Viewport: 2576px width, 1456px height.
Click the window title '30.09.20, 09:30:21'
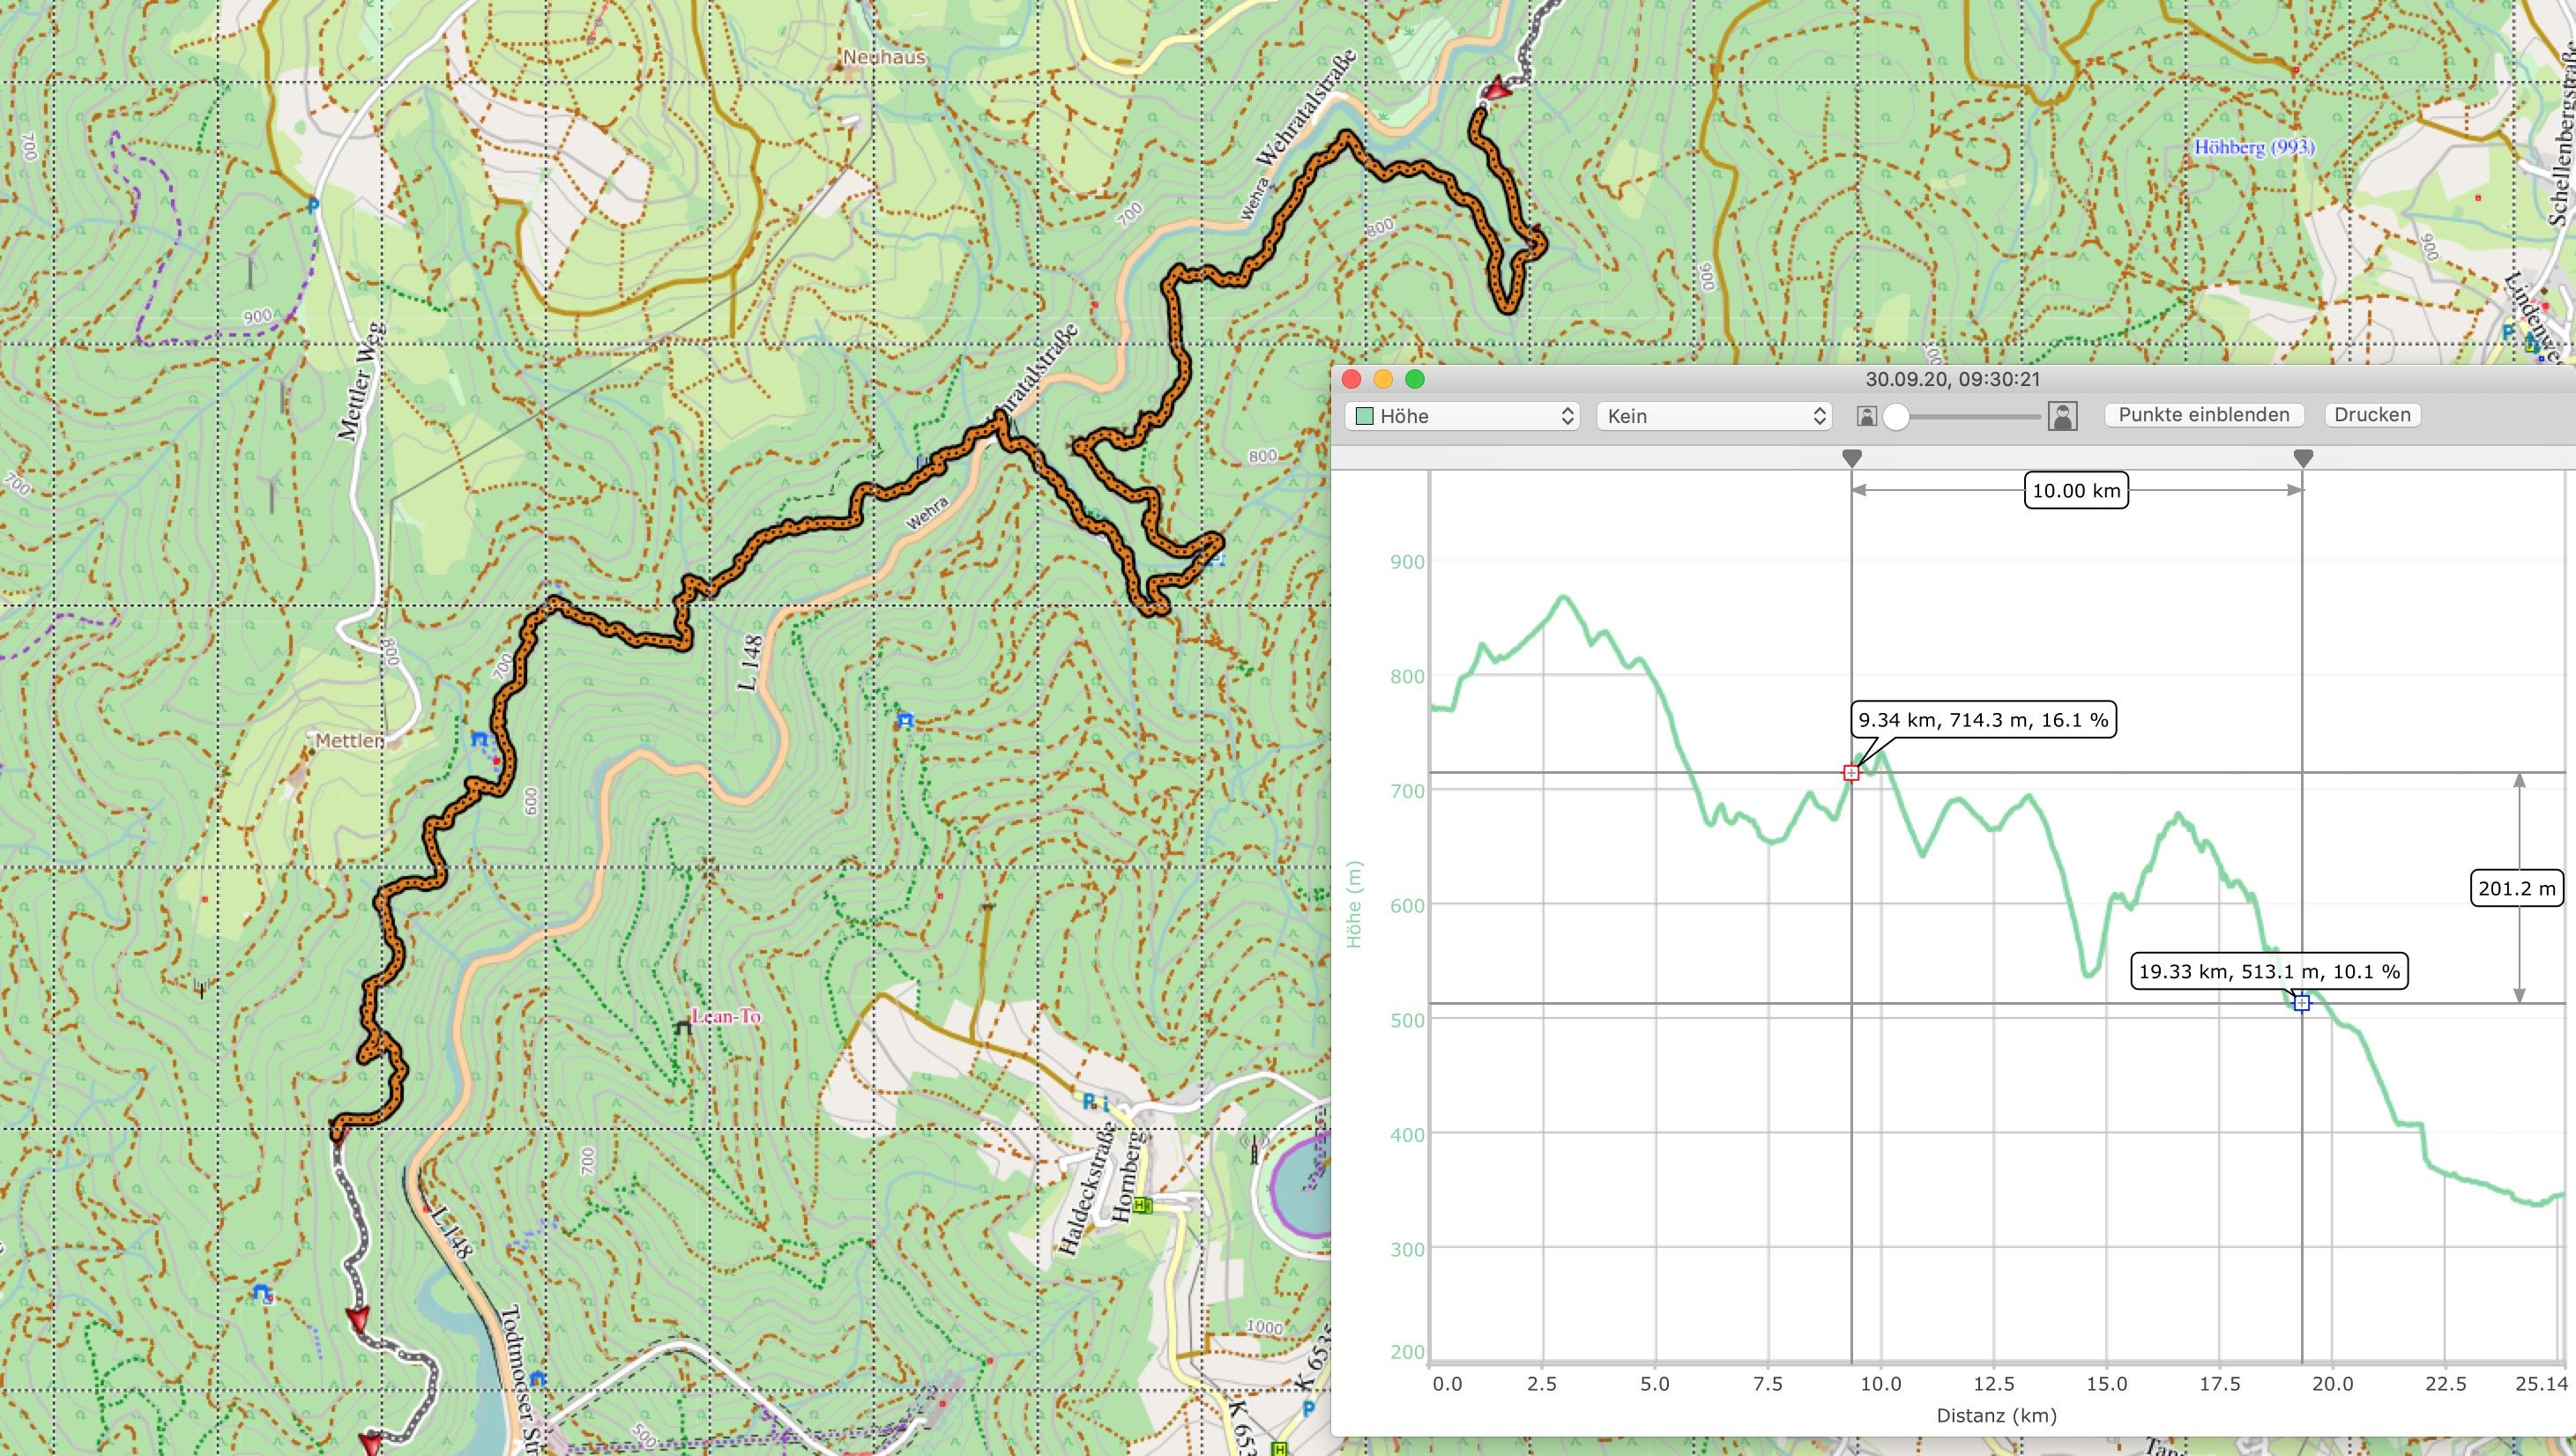[1952, 379]
